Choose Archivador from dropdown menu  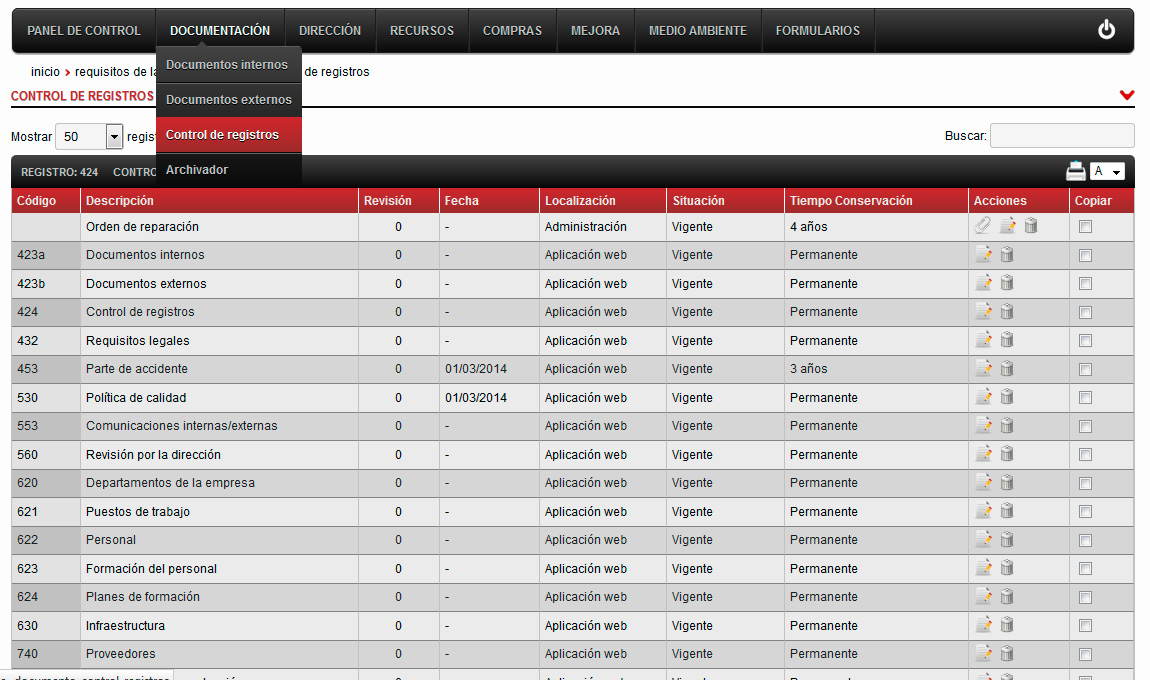[229, 170]
